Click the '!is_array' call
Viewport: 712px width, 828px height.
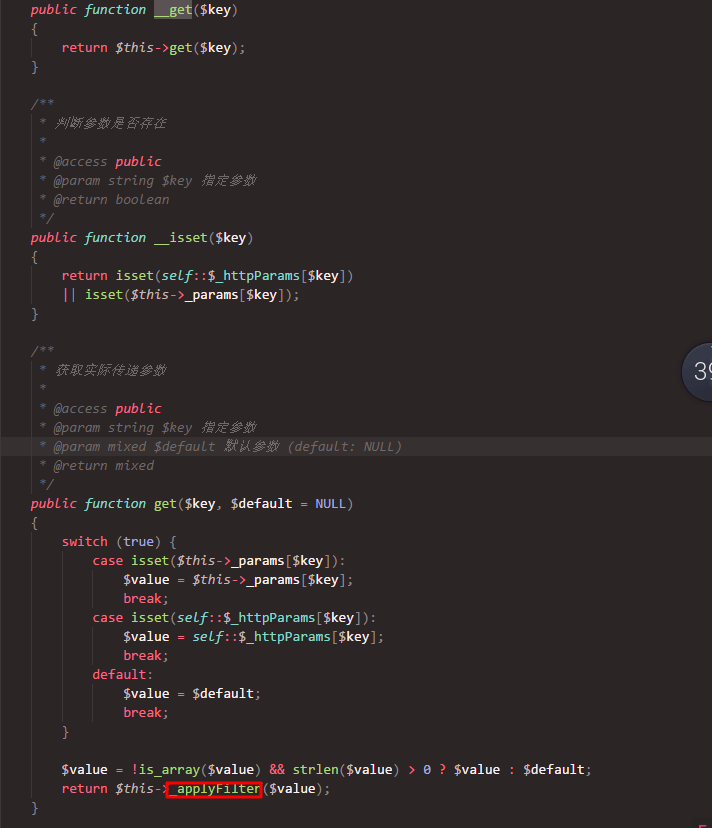coord(166,770)
